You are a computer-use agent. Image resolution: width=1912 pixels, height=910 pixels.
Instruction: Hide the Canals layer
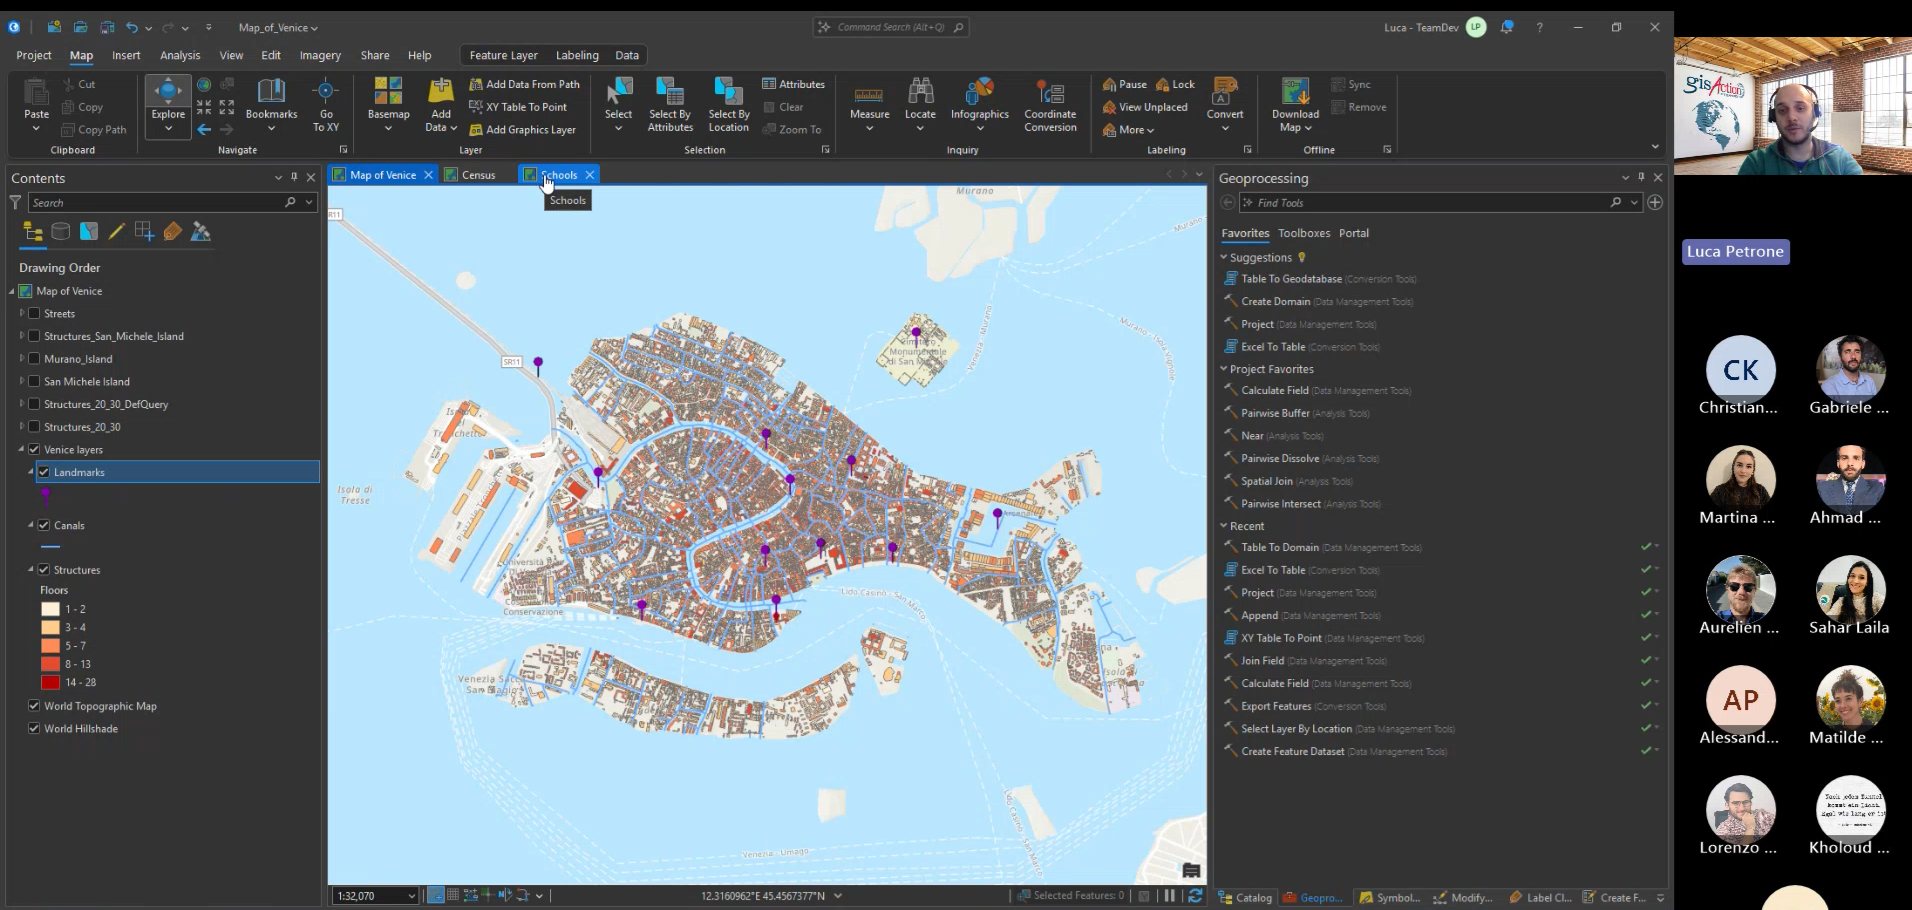point(44,525)
